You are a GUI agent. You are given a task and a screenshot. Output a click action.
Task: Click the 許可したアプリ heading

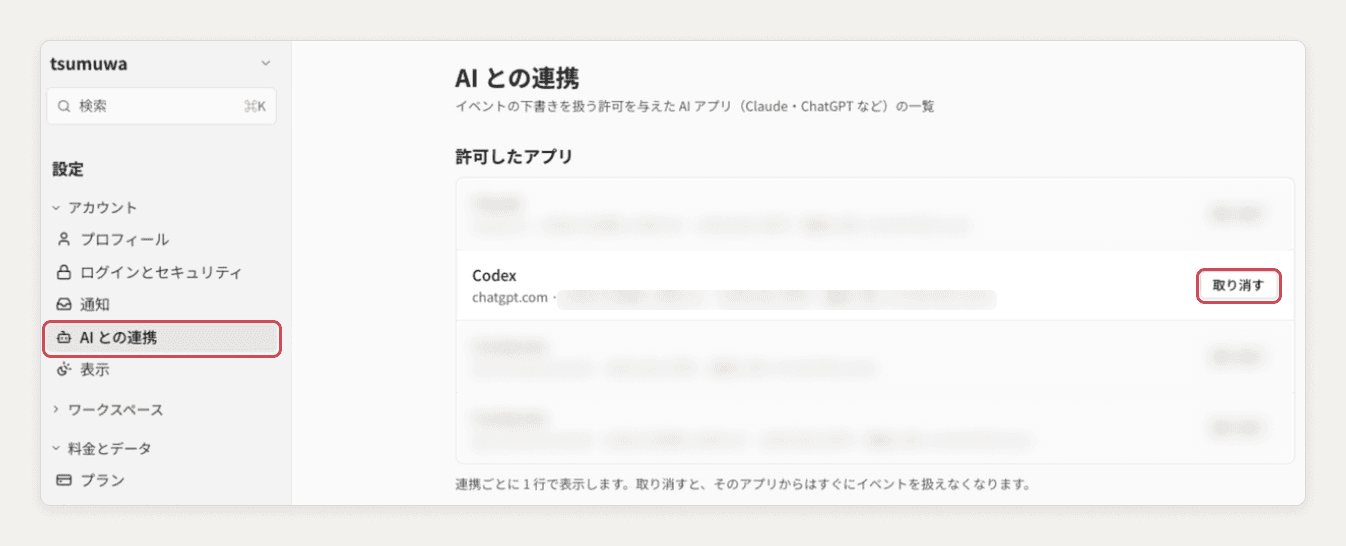coord(513,157)
